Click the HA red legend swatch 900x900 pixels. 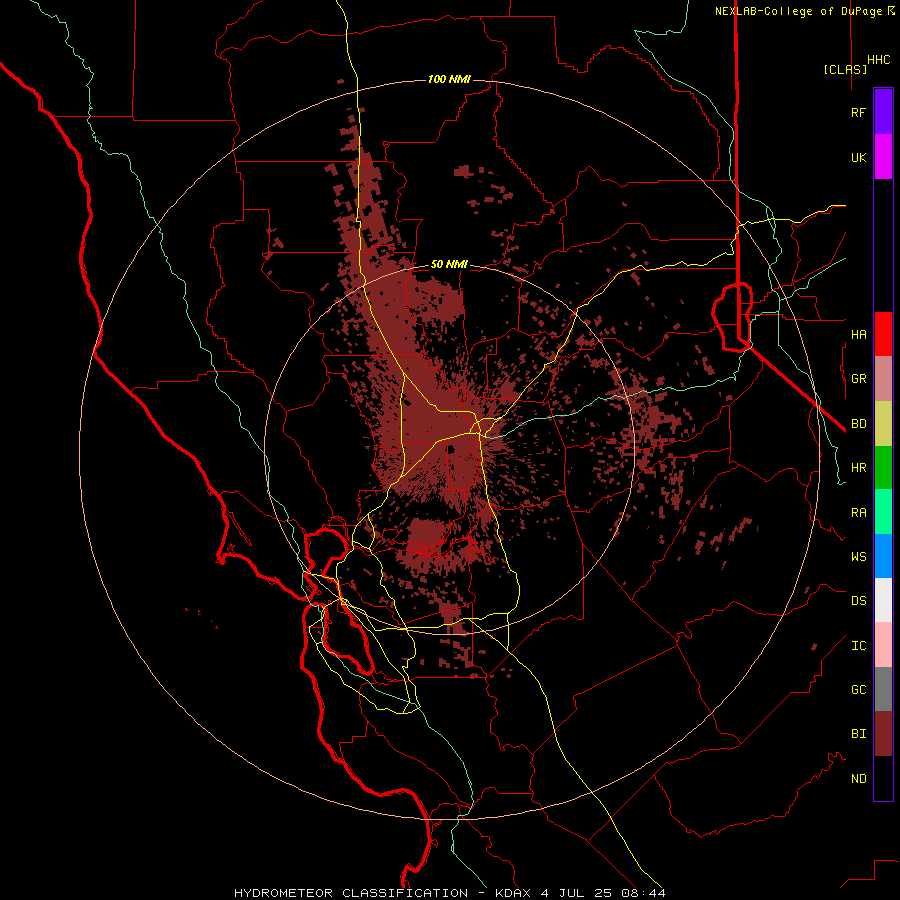pos(883,334)
